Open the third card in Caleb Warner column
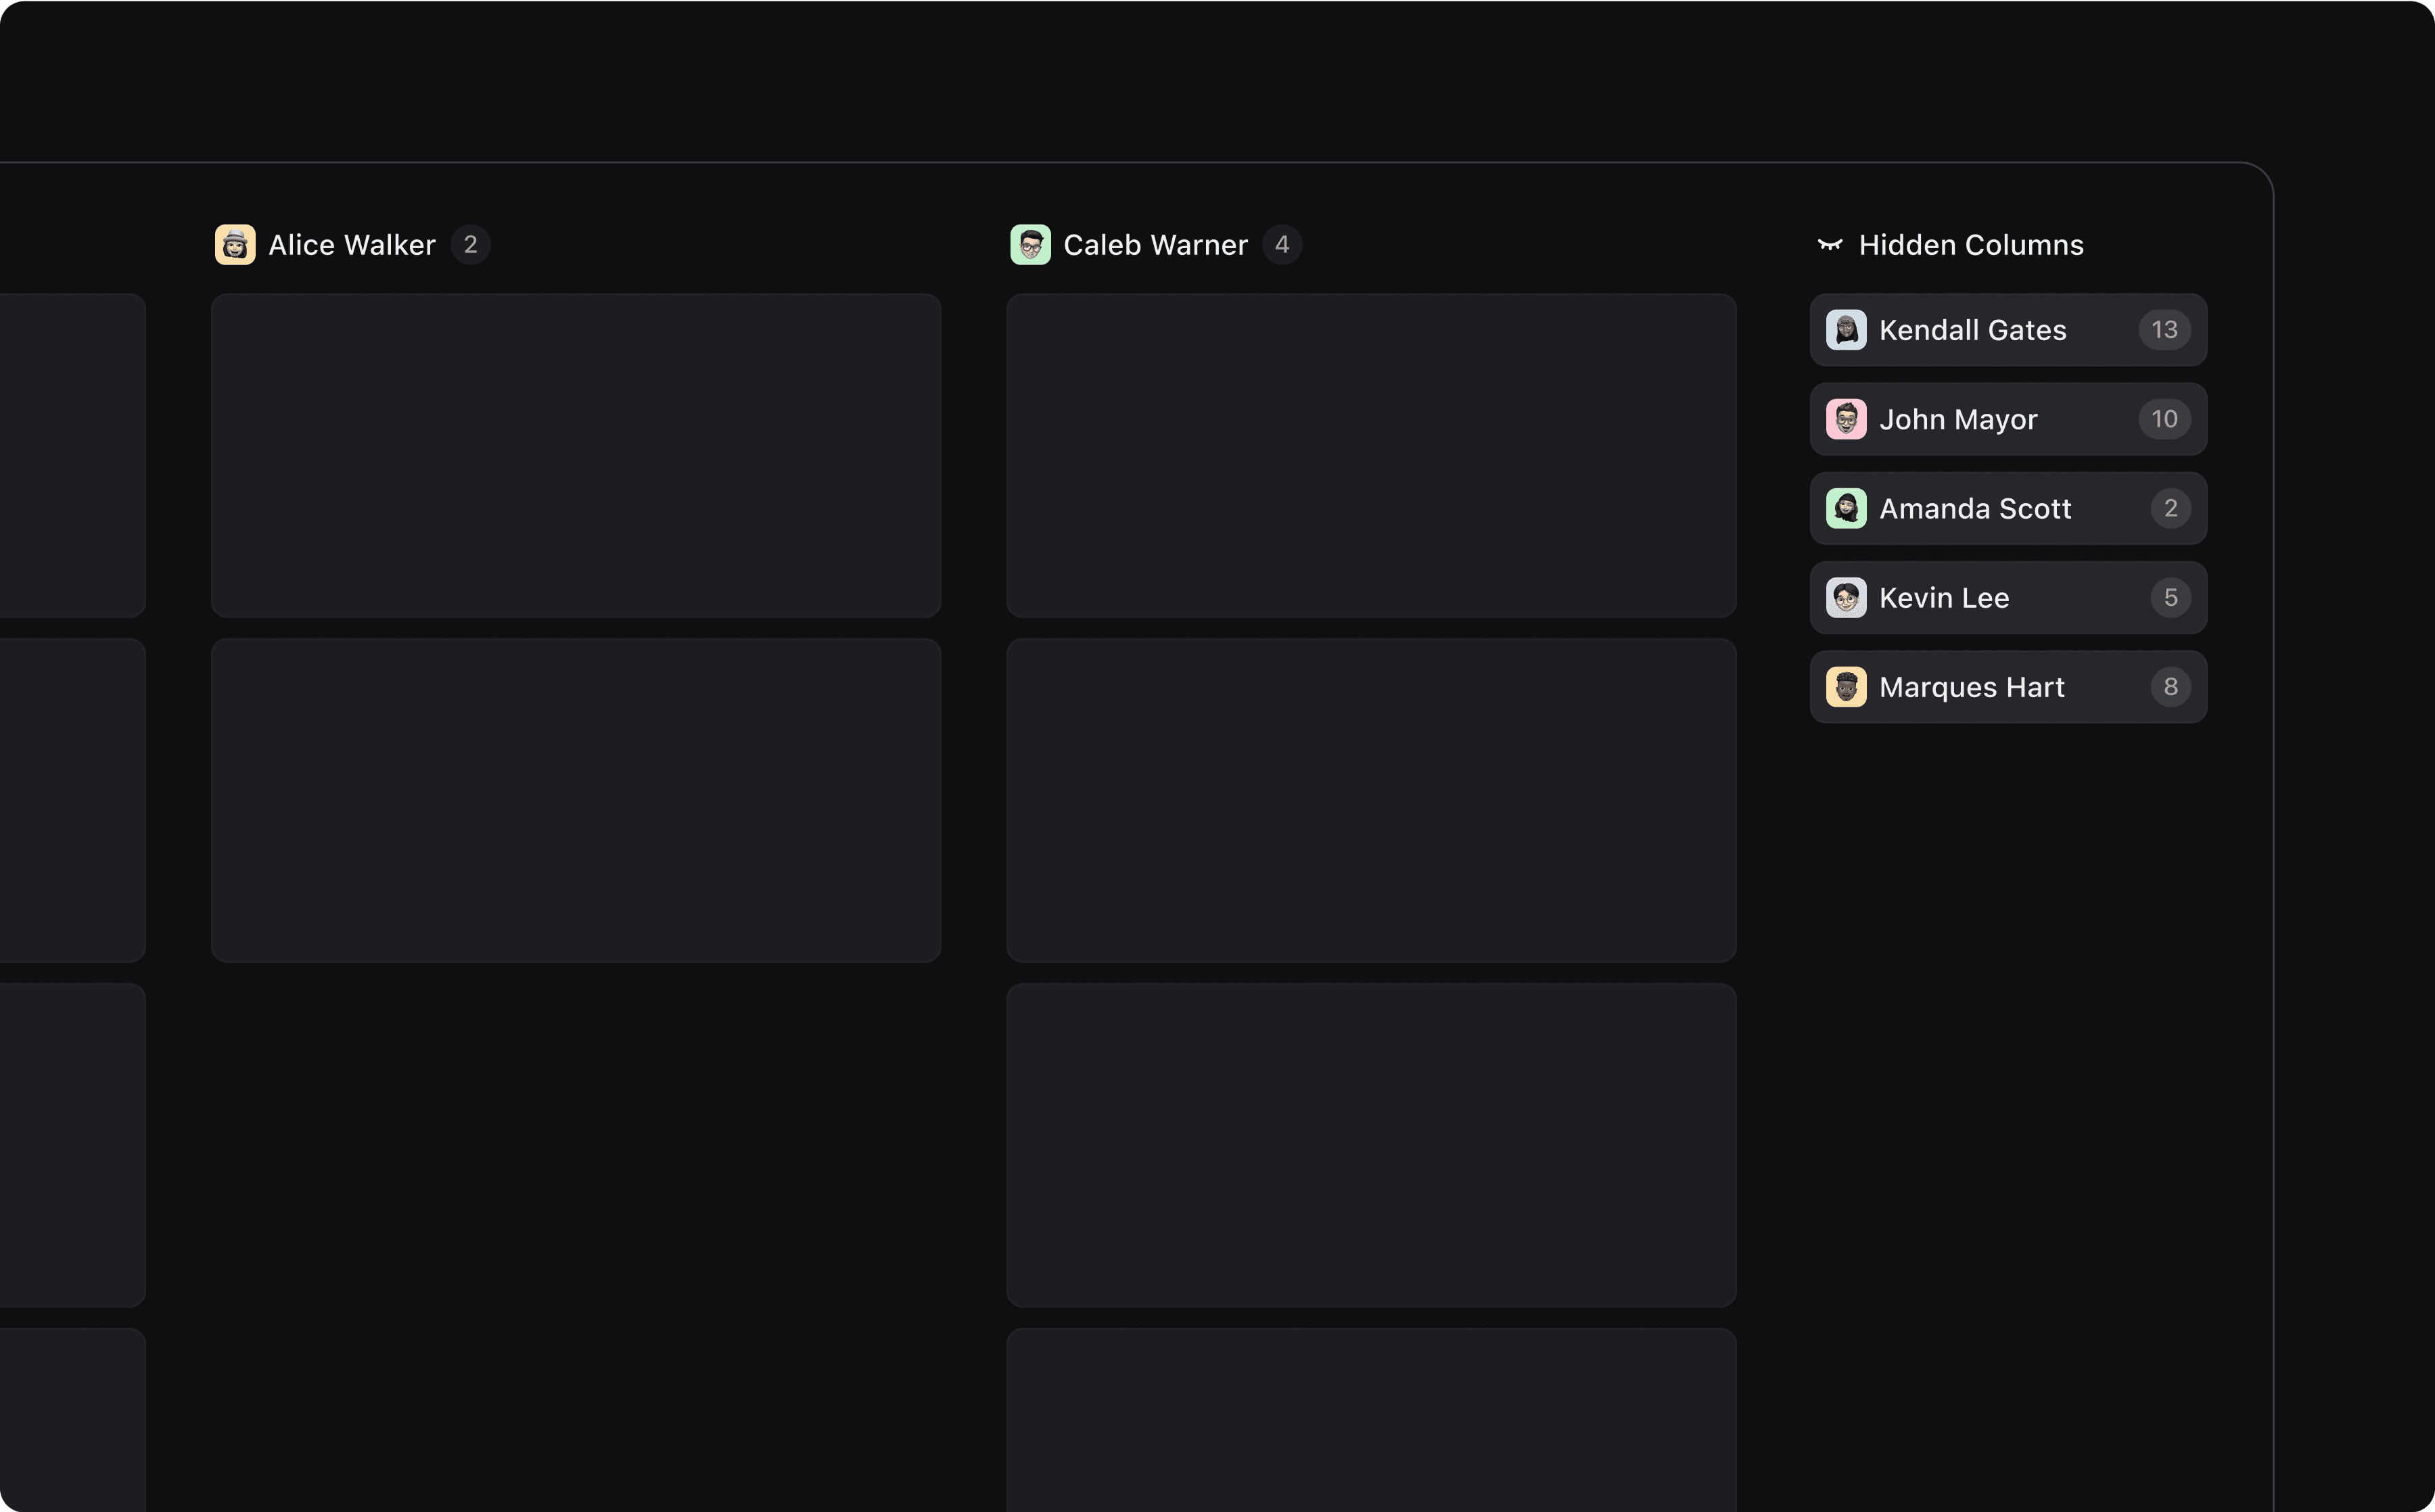Viewport: 2435px width, 1512px height. pyautogui.click(x=1371, y=1145)
